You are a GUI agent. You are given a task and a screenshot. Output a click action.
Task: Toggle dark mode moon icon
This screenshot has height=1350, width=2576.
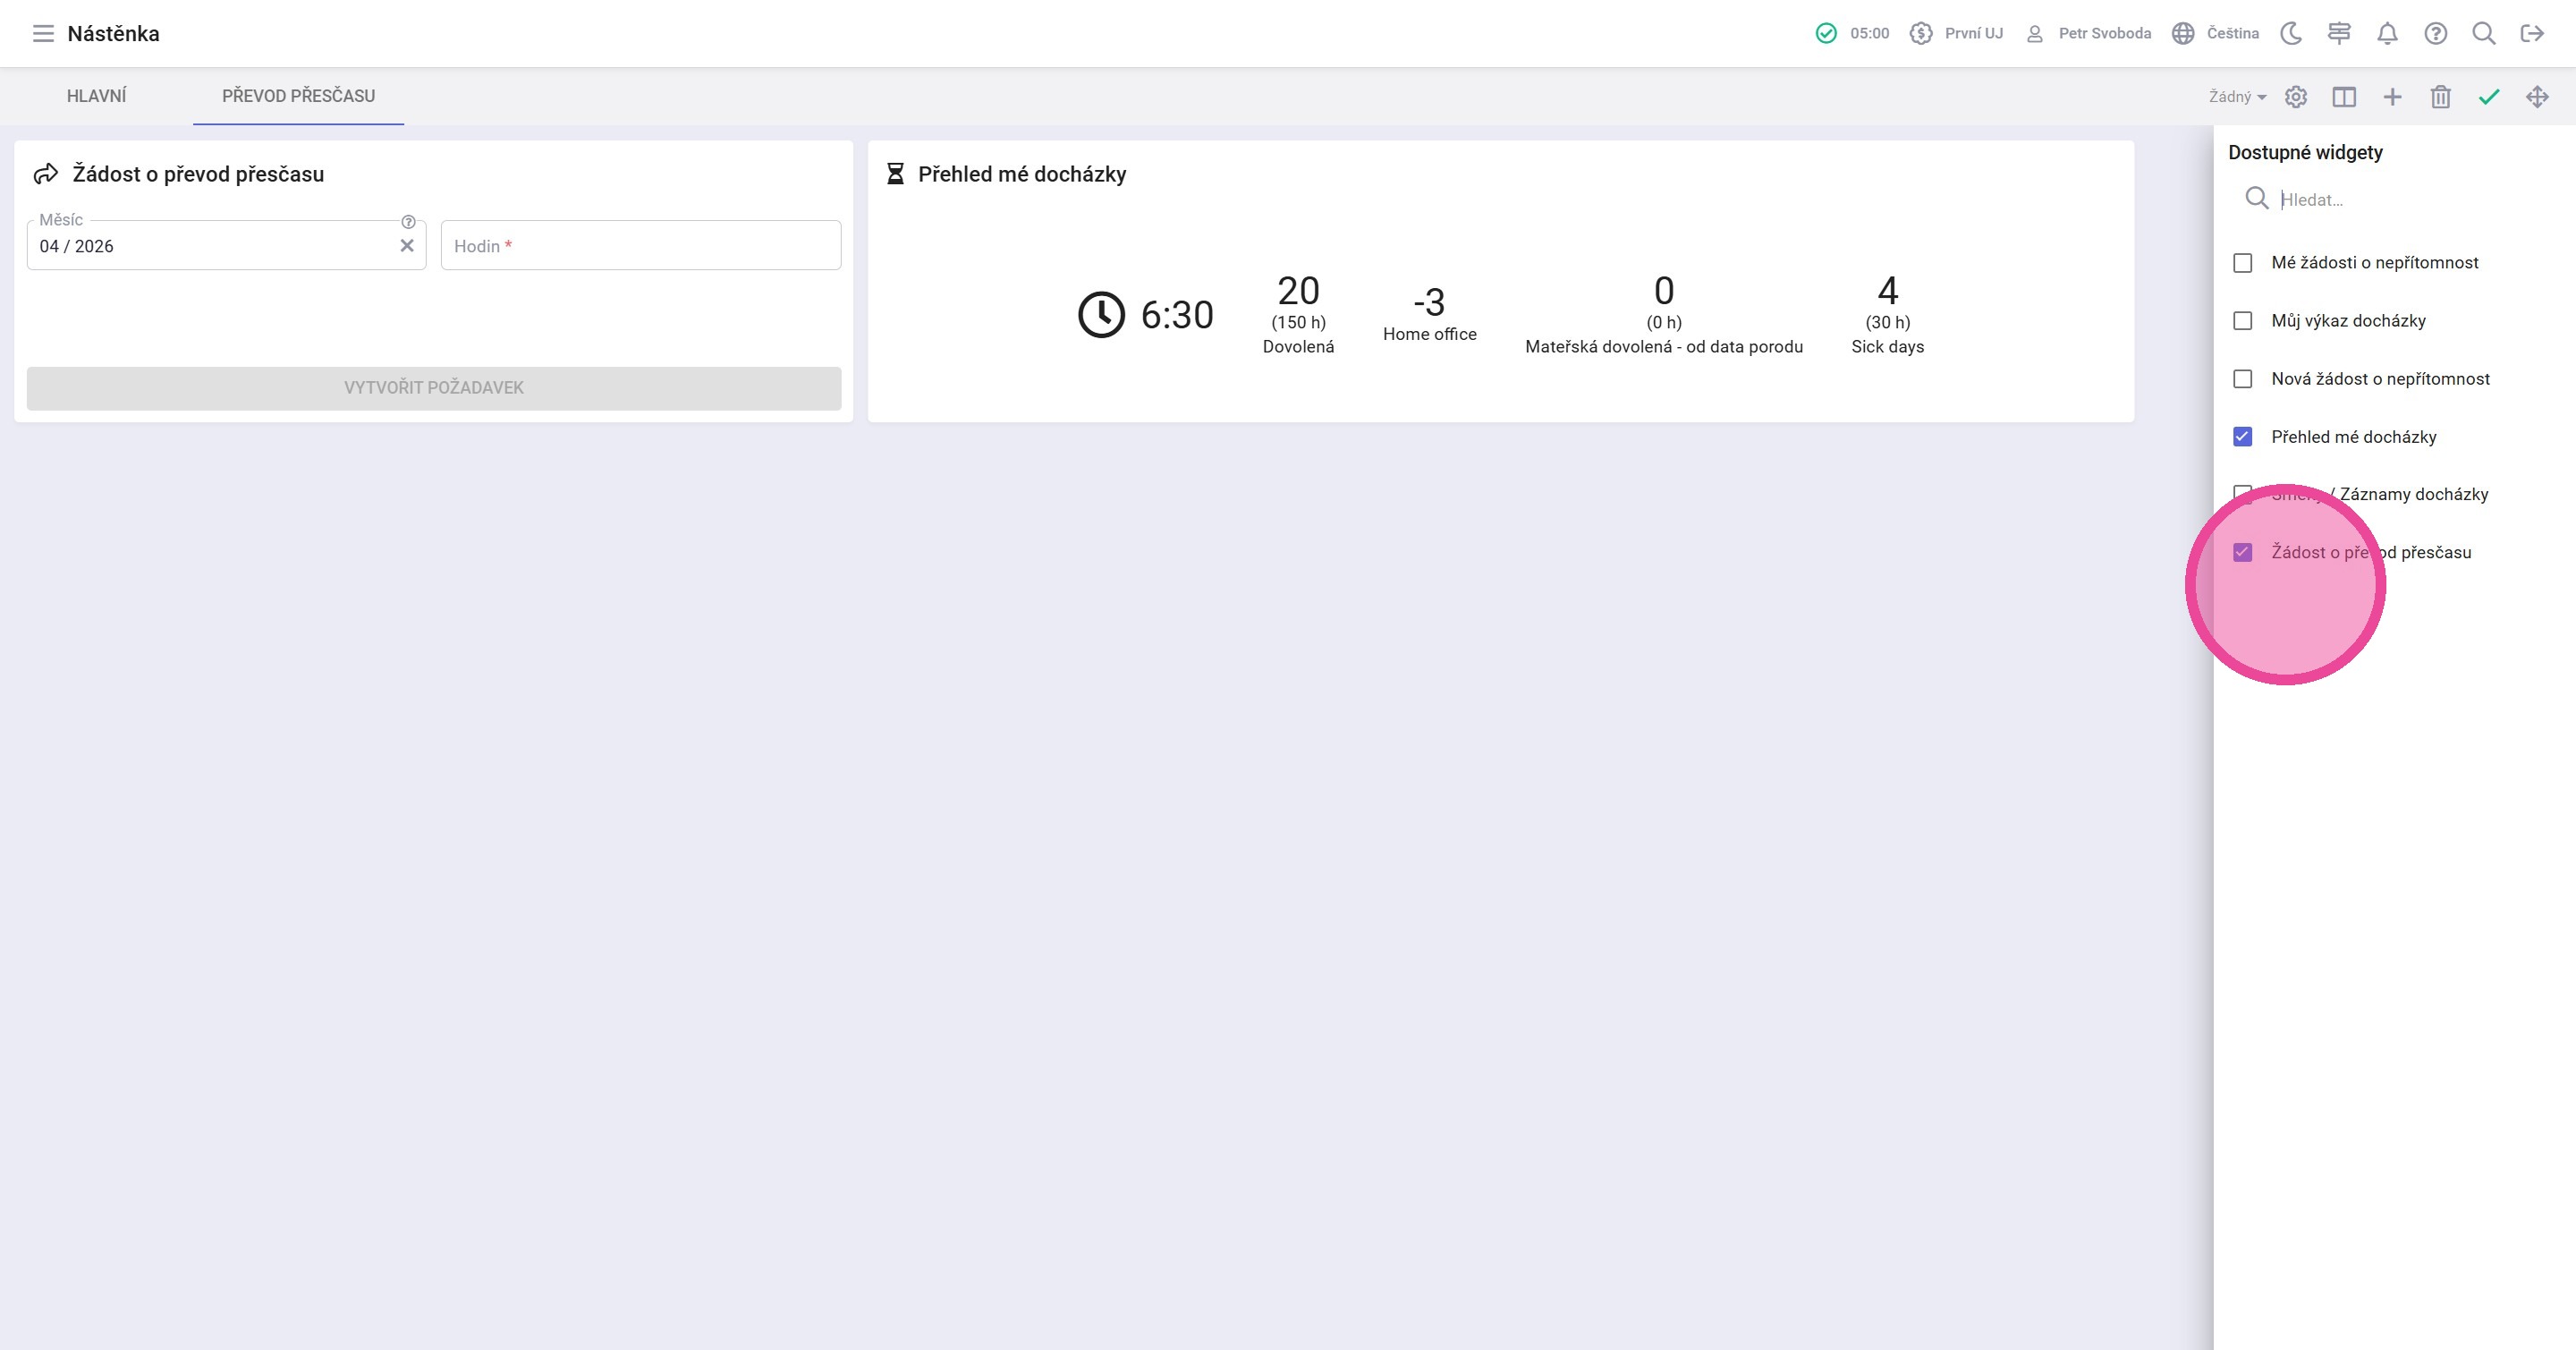[x=2291, y=34]
